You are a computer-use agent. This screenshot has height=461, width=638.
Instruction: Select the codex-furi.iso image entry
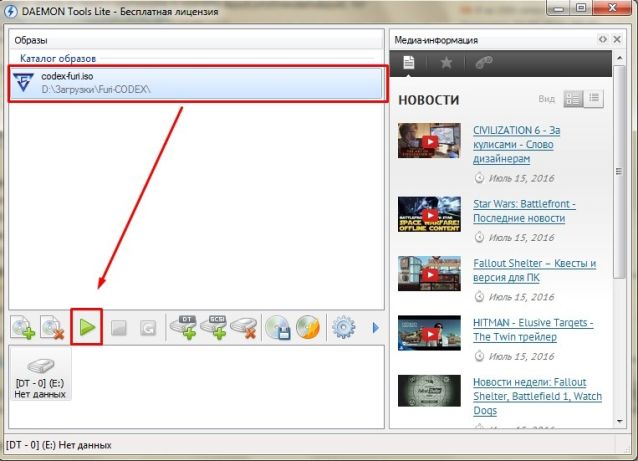point(197,83)
